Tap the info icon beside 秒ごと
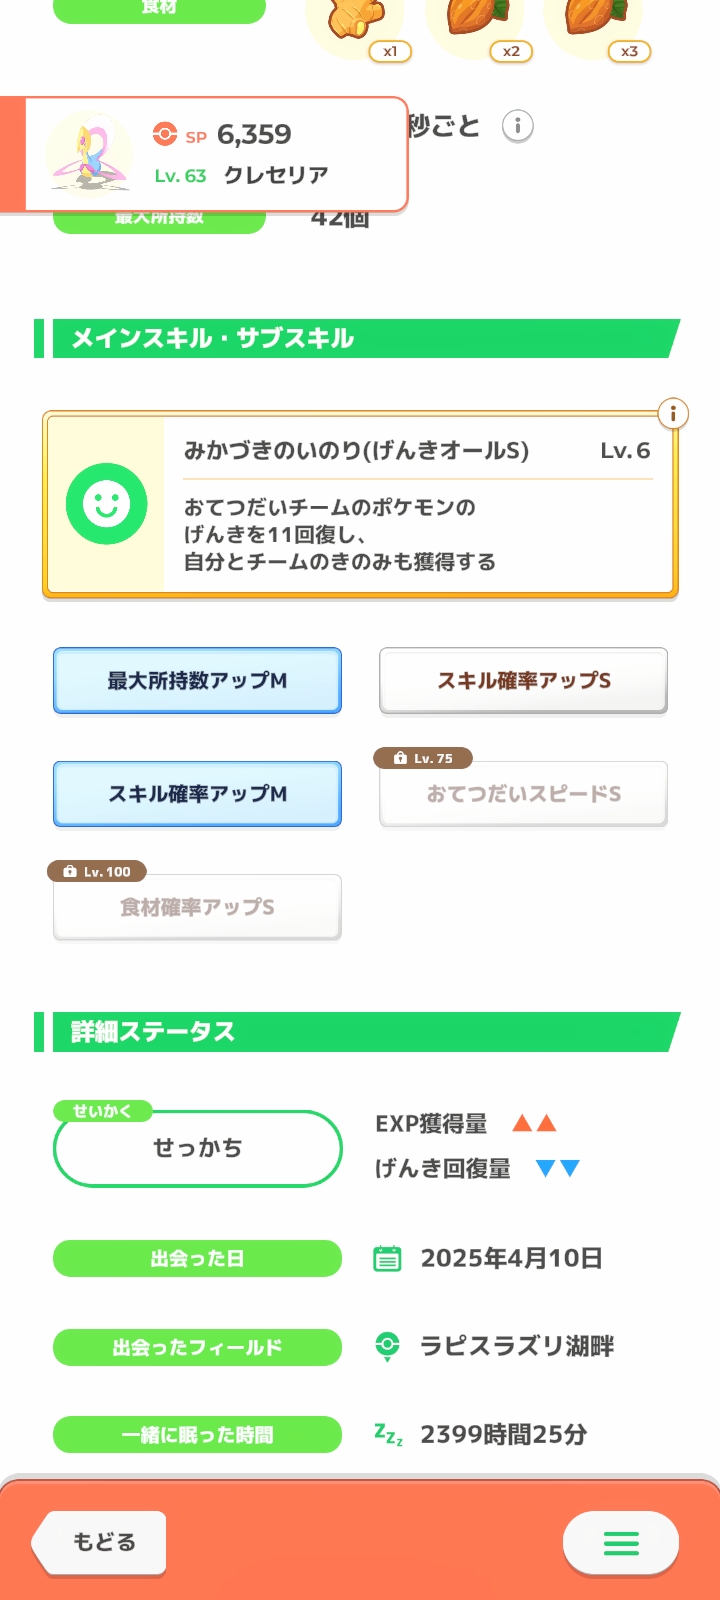Screen dimensions: 720x1600 coord(517,127)
